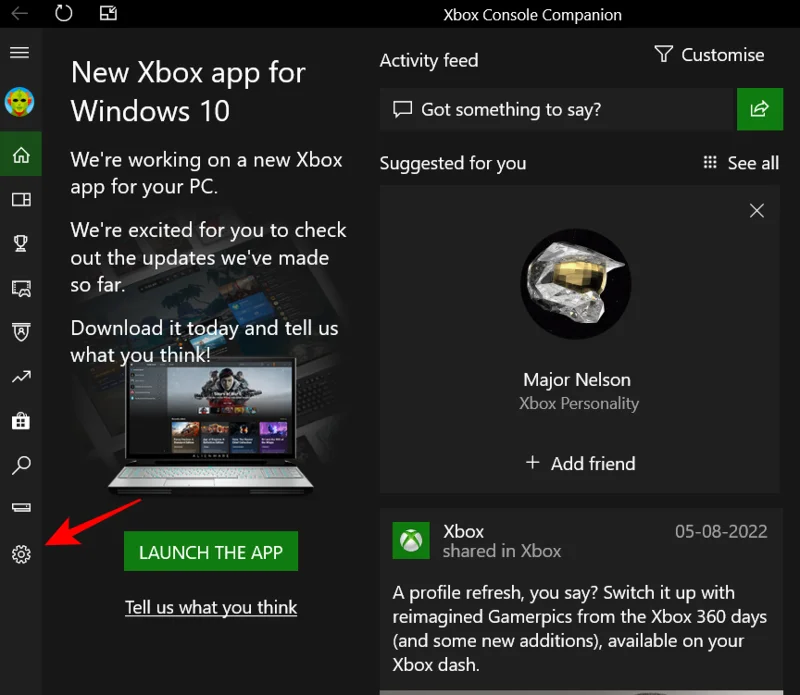Viewport: 800px width, 695px height.
Task: Share a post using the green share icon
Action: (x=760, y=110)
